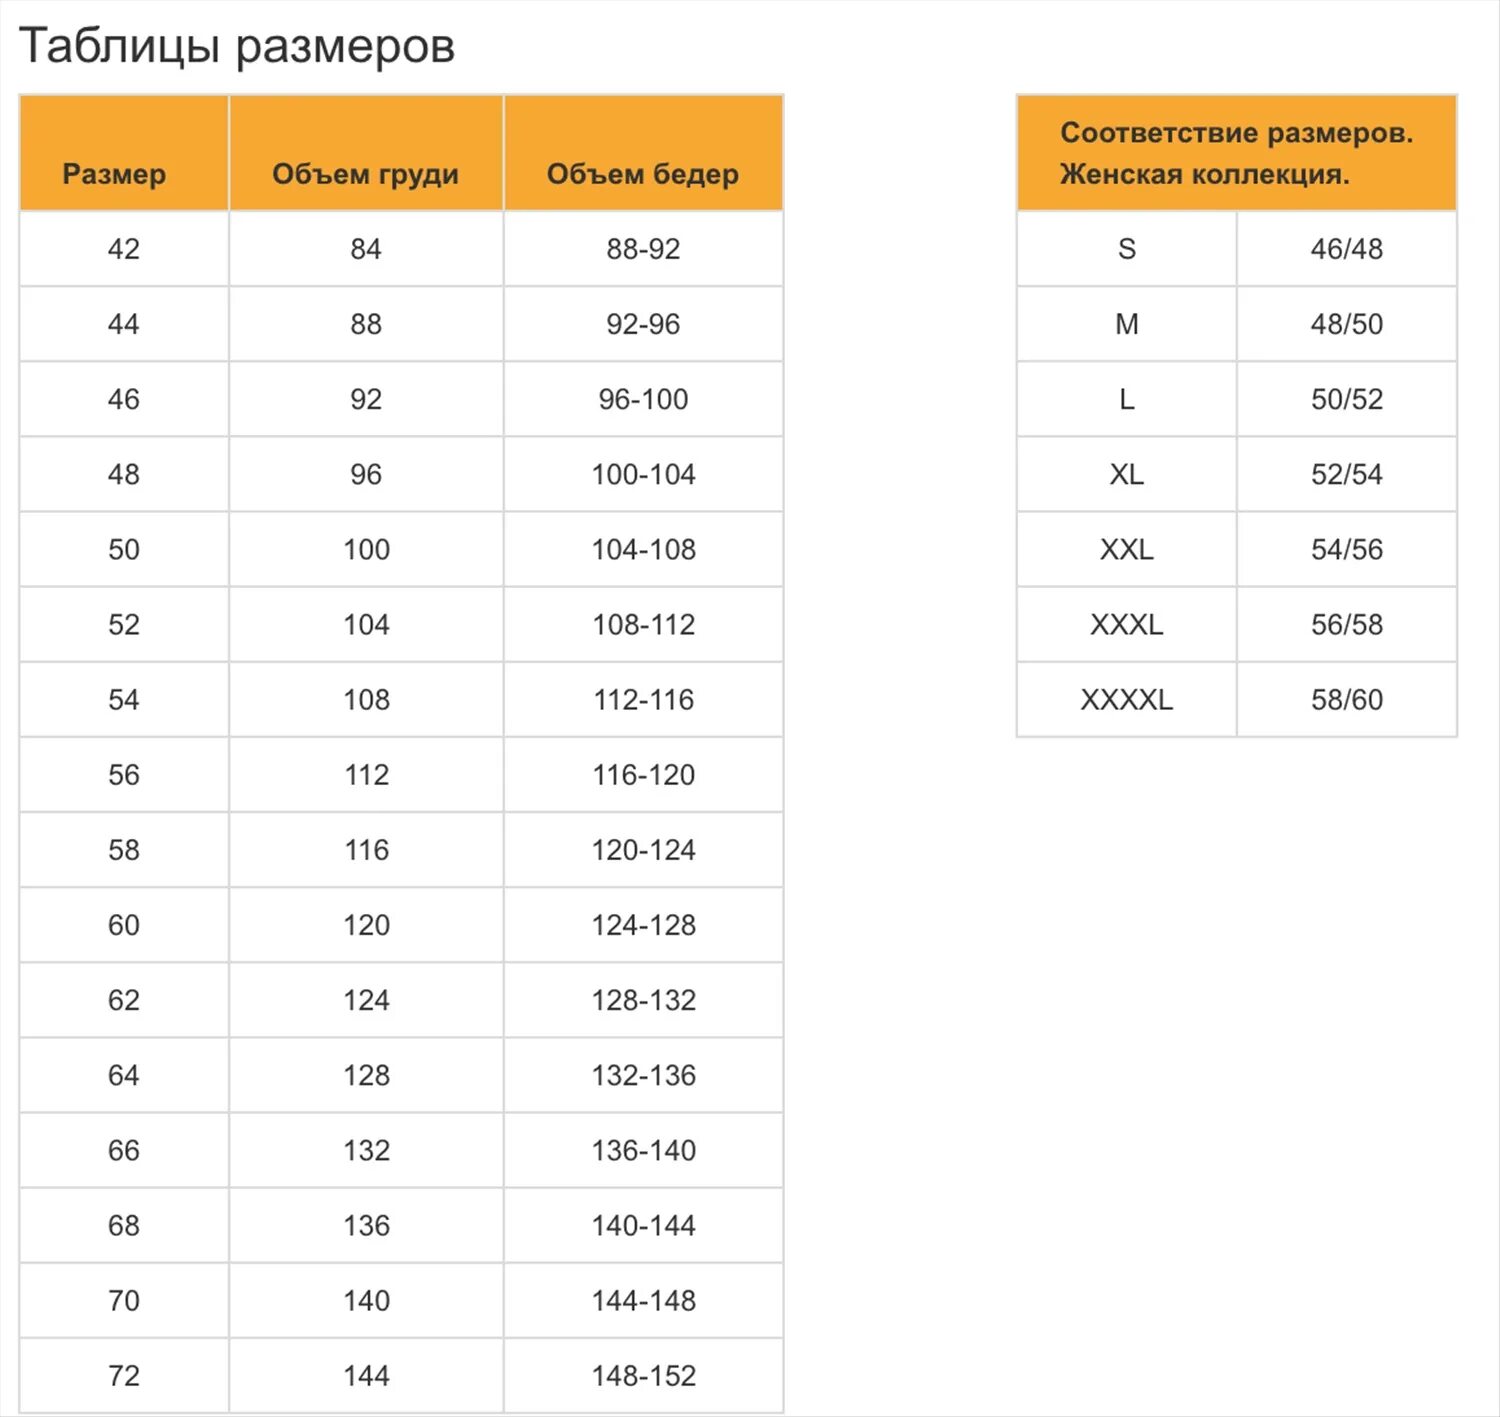Select the 'Размер' column header
Screen dimensions: 1500x1417
click(x=124, y=153)
